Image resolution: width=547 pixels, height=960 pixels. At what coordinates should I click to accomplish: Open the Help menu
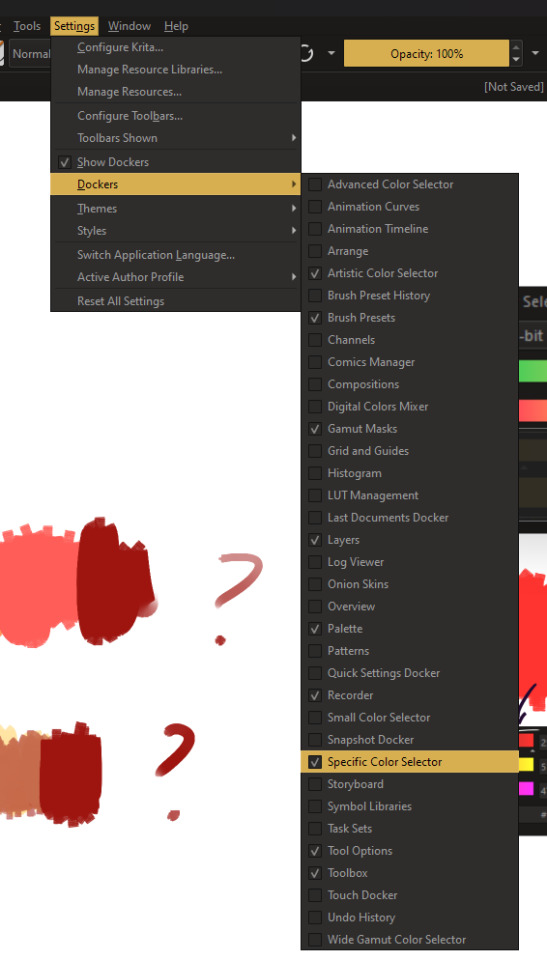click(x=176, y=26)
